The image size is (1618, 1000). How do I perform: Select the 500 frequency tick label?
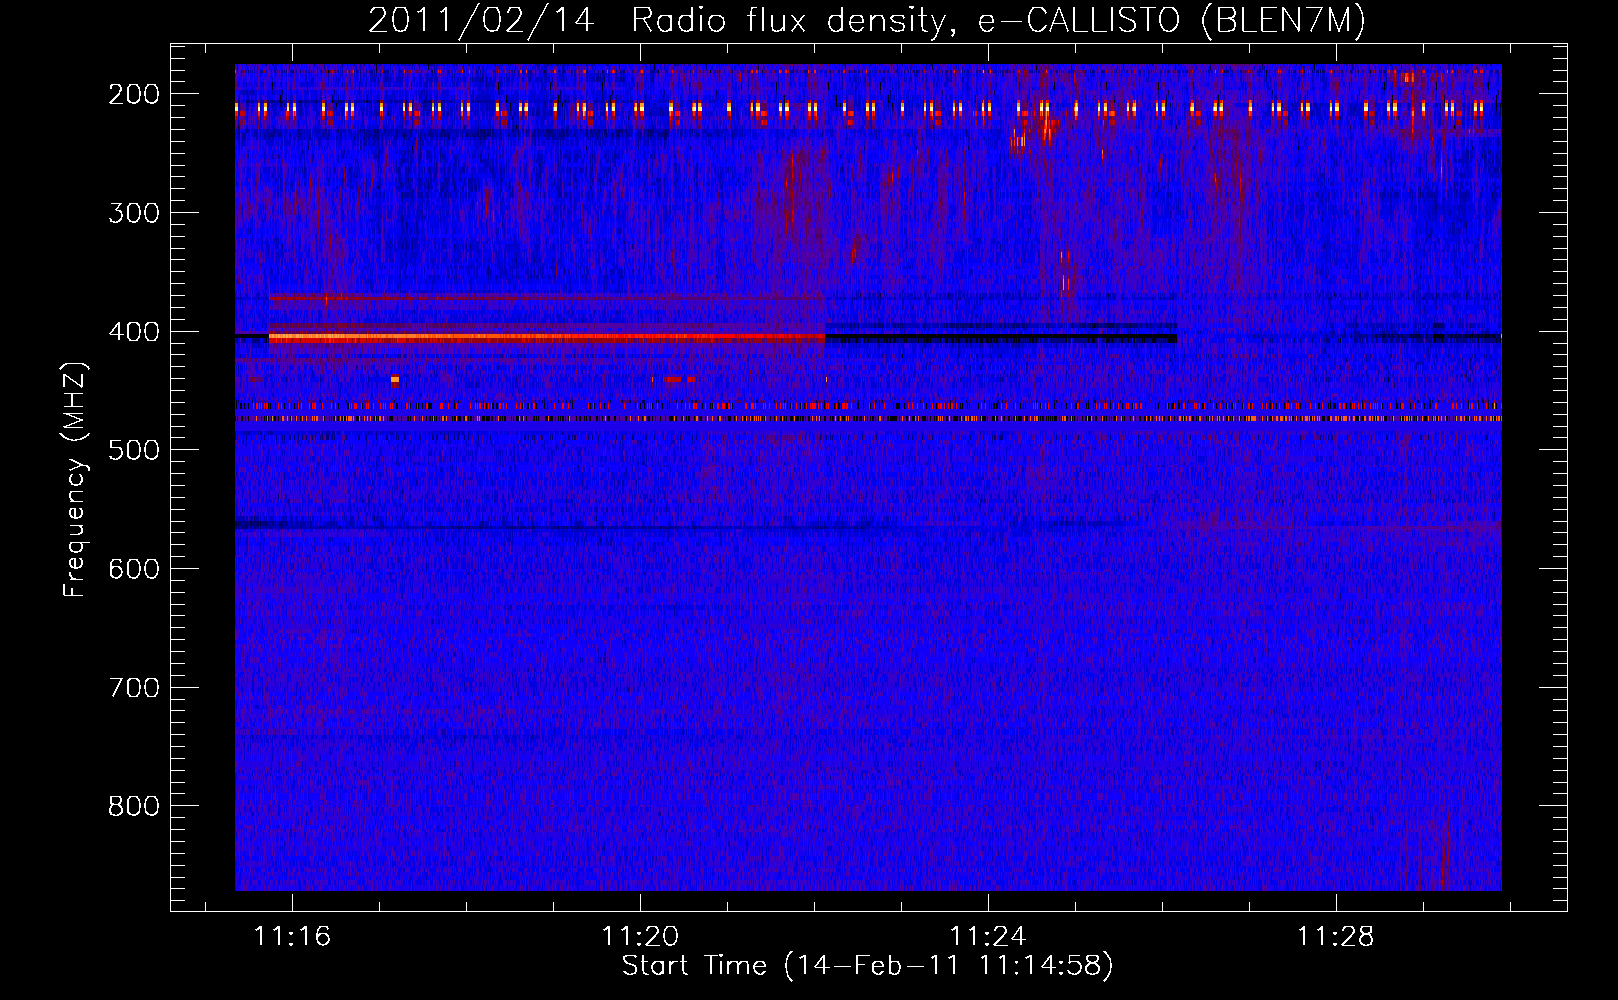pyautogui.click(x=134, y=450)
